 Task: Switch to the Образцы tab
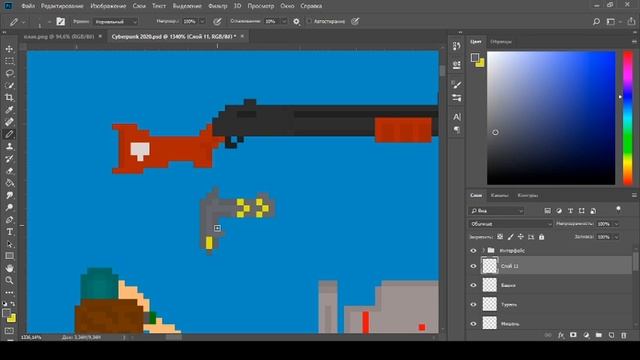coord(501,42)
